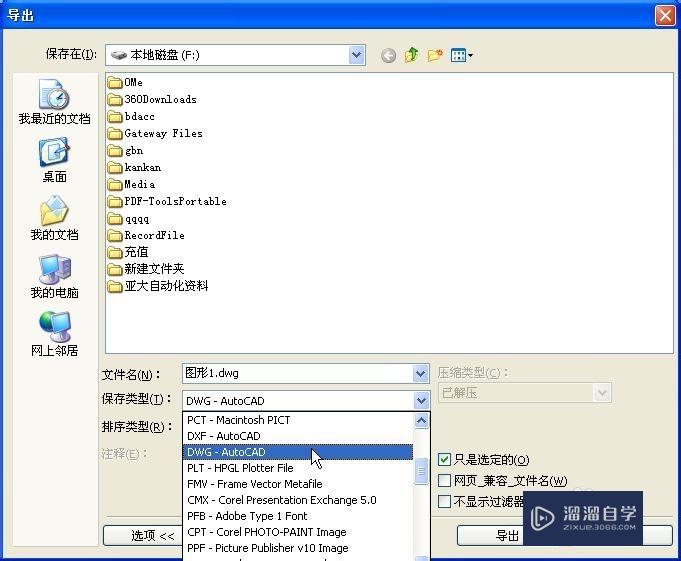
Task: Select the 360Downloads folder icon
Action: coord(115,99)
